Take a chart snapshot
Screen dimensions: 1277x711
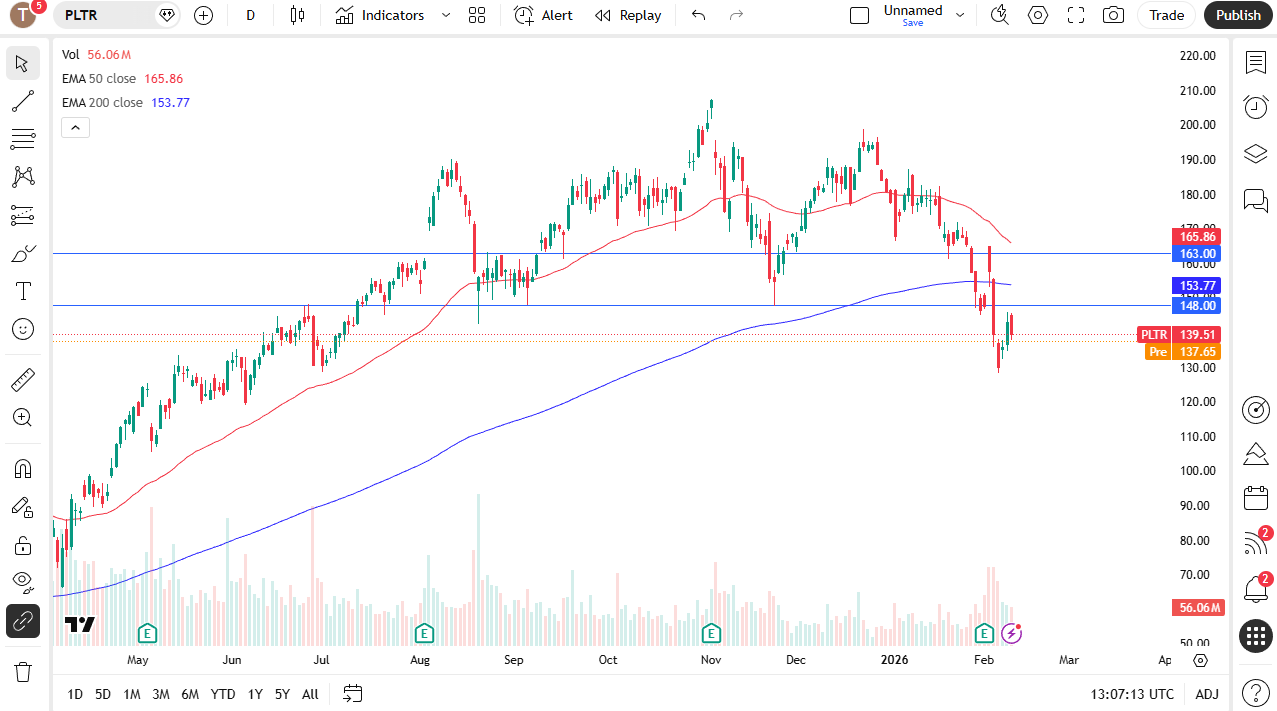coord(1113,15)
